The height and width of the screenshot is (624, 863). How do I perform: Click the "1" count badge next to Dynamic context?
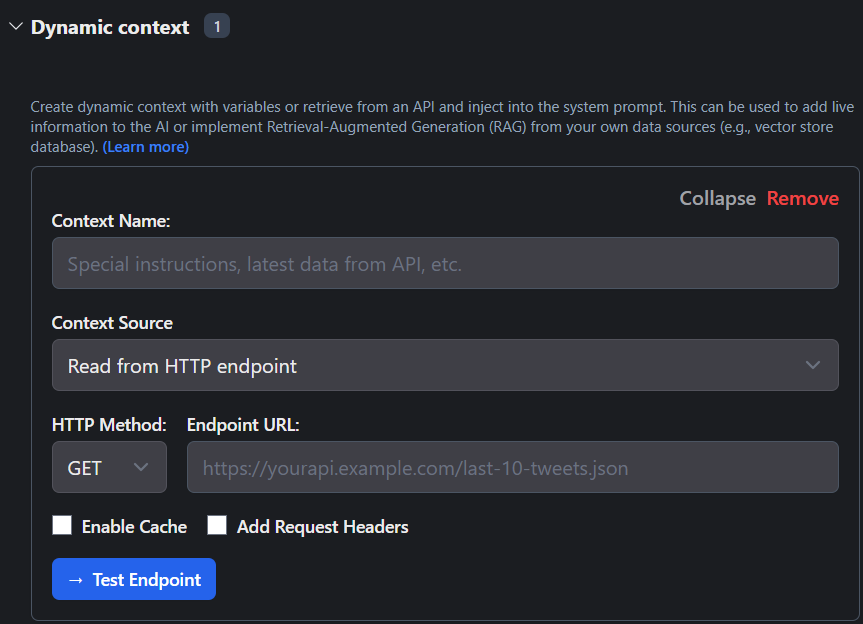pos(216,26)
